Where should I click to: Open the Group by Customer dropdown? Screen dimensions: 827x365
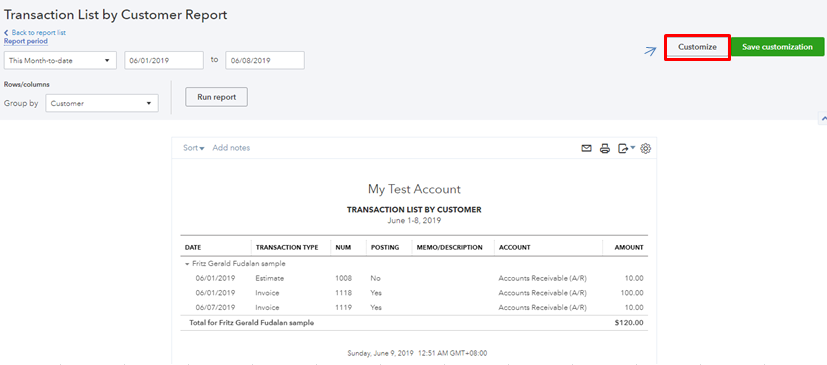click(102, 103)
